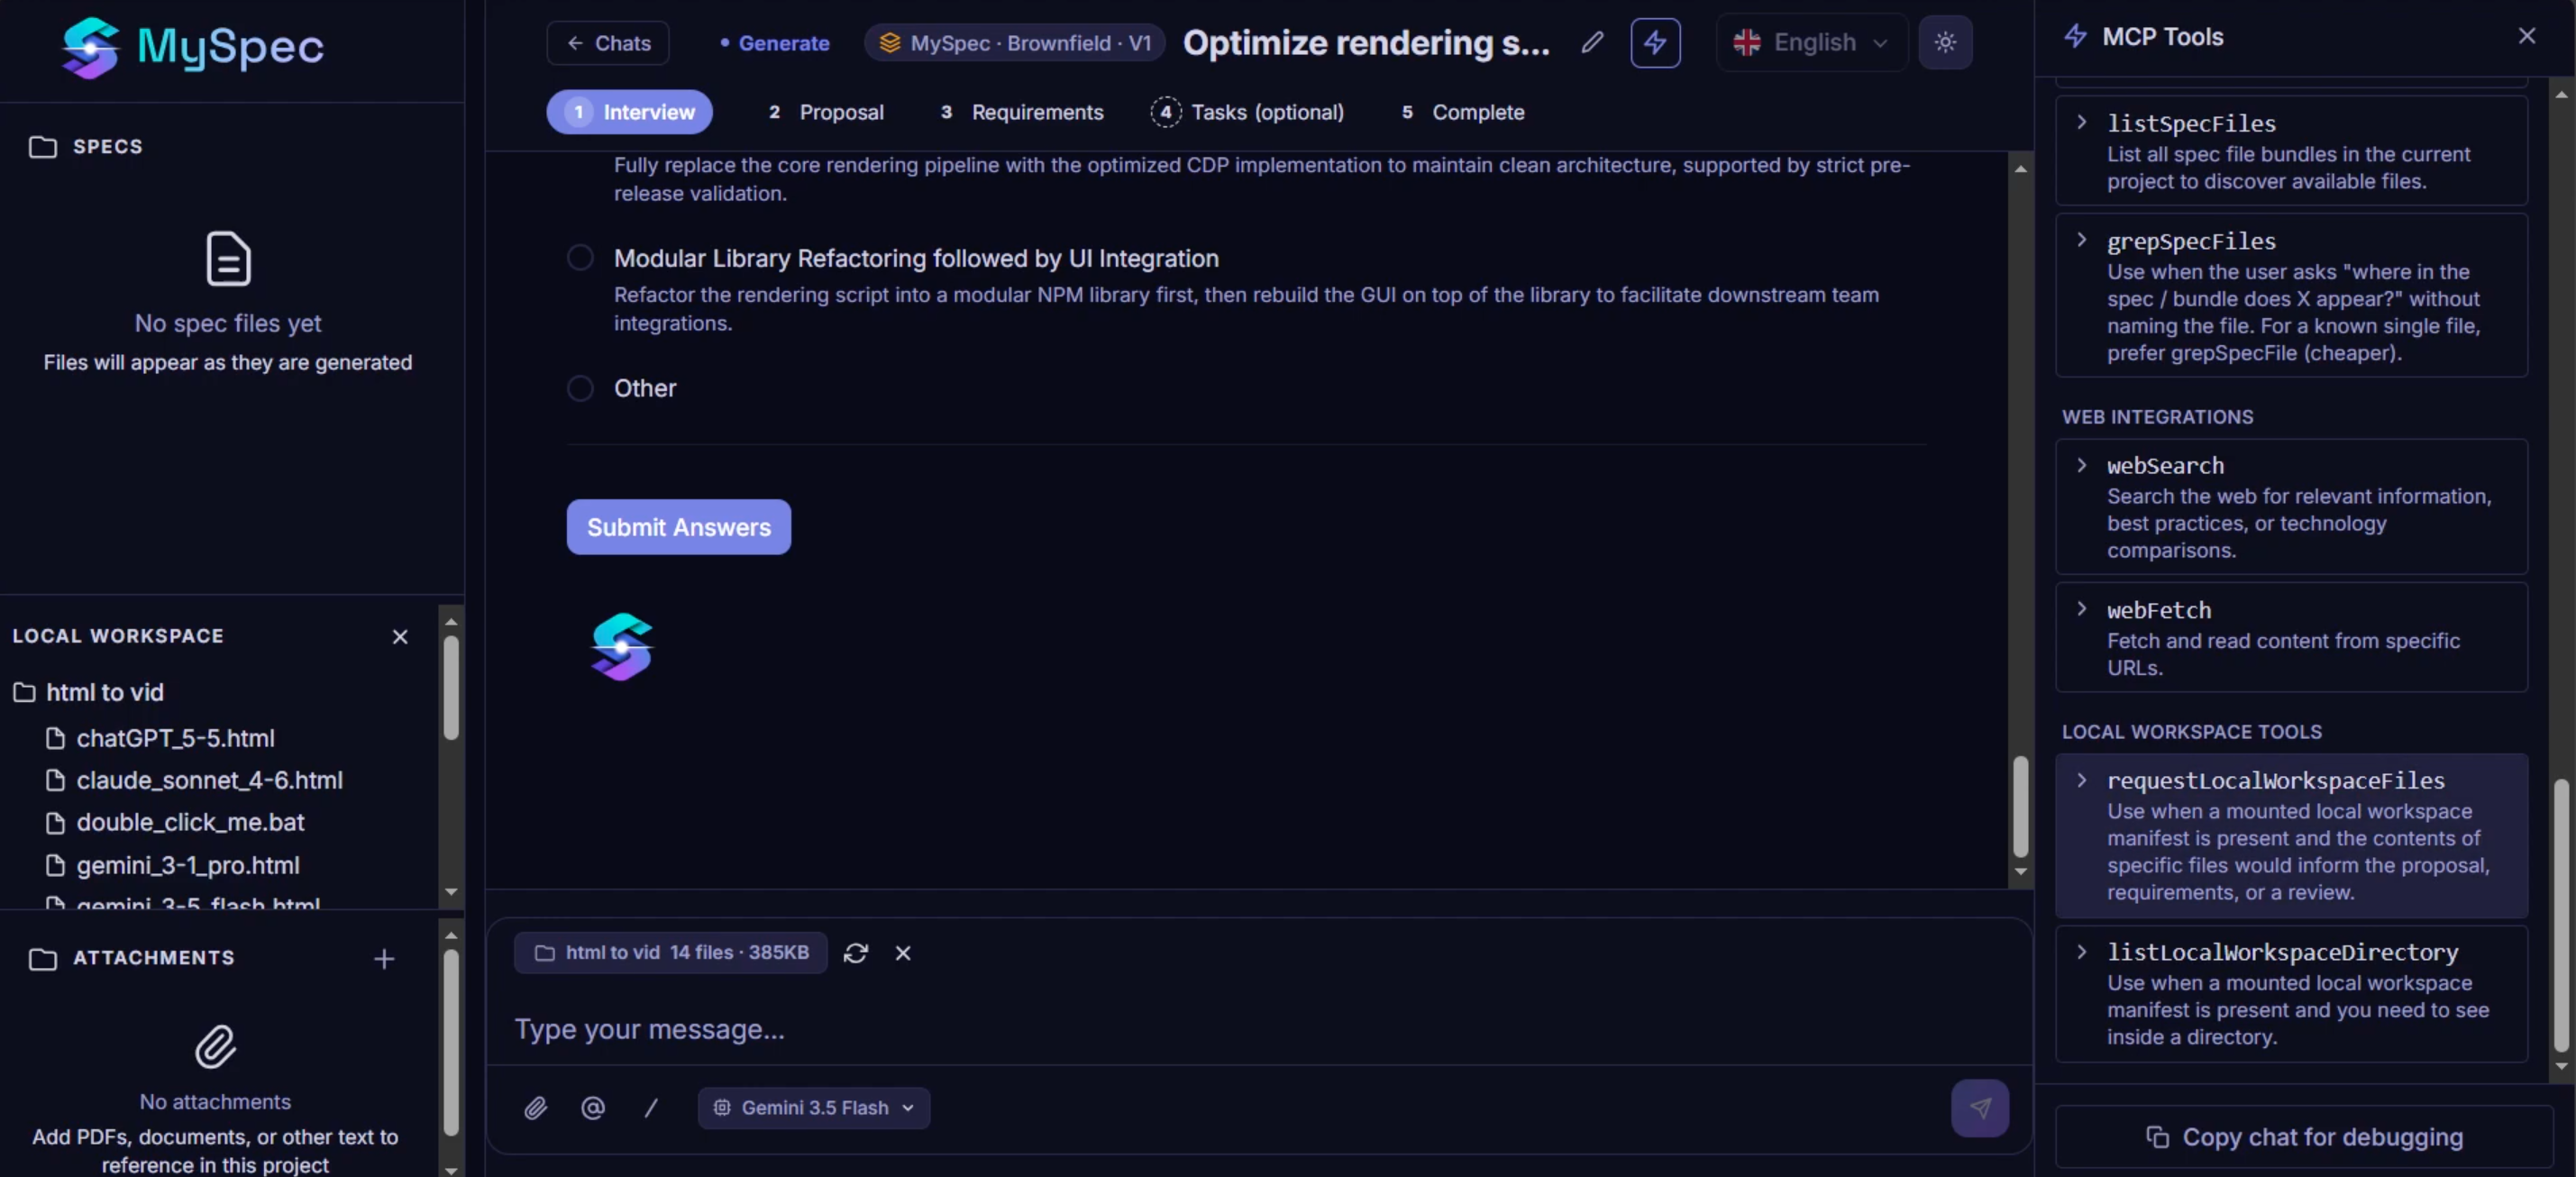
Task: Click the empty spec document icon
Action: click(228, 259)
